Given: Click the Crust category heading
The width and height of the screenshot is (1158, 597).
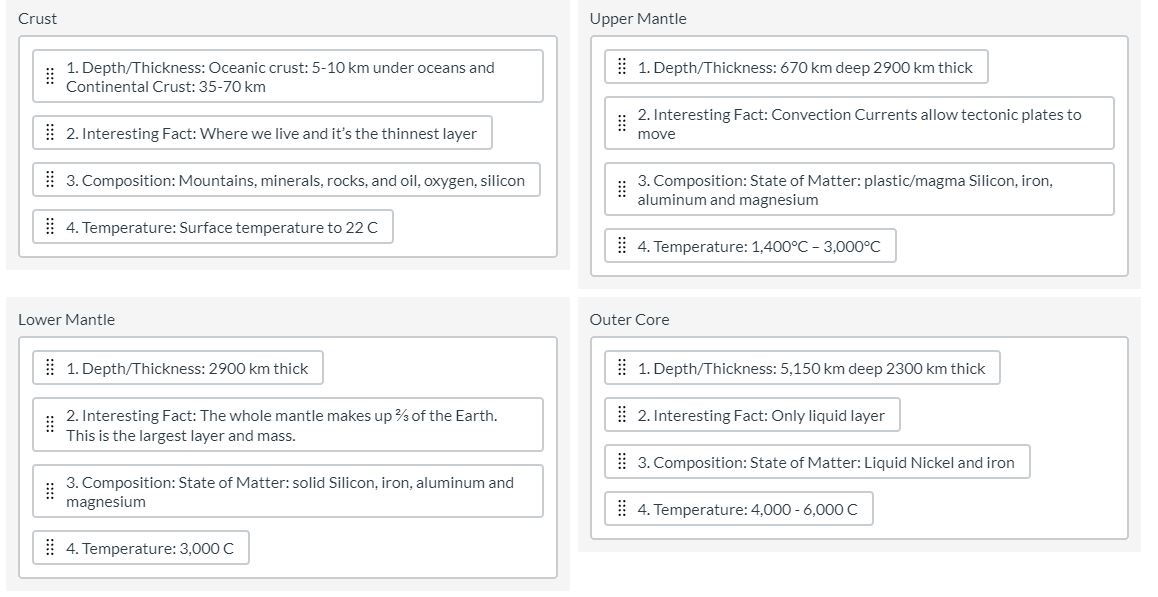Looking at the screenshot, I should coord(38,19).
